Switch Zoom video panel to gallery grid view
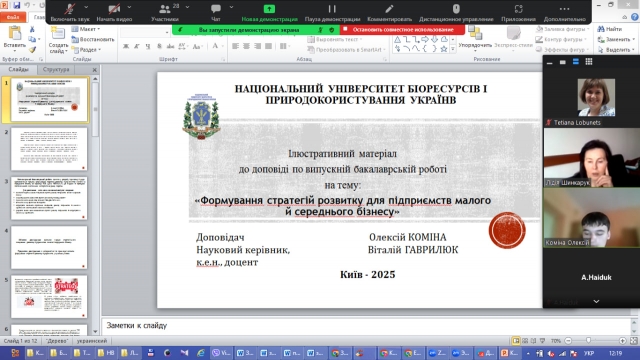This screenshot has height=360, width=640. 589,62
